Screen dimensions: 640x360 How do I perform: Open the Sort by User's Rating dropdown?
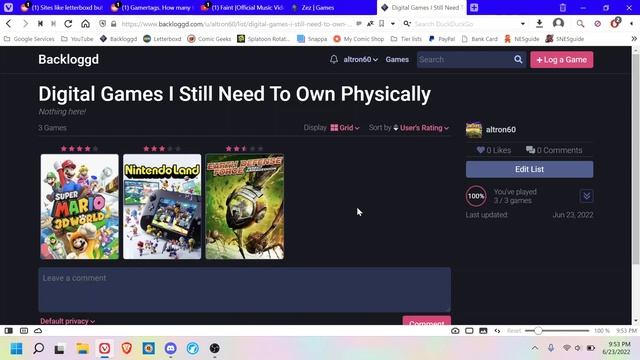tap(424, 128)
